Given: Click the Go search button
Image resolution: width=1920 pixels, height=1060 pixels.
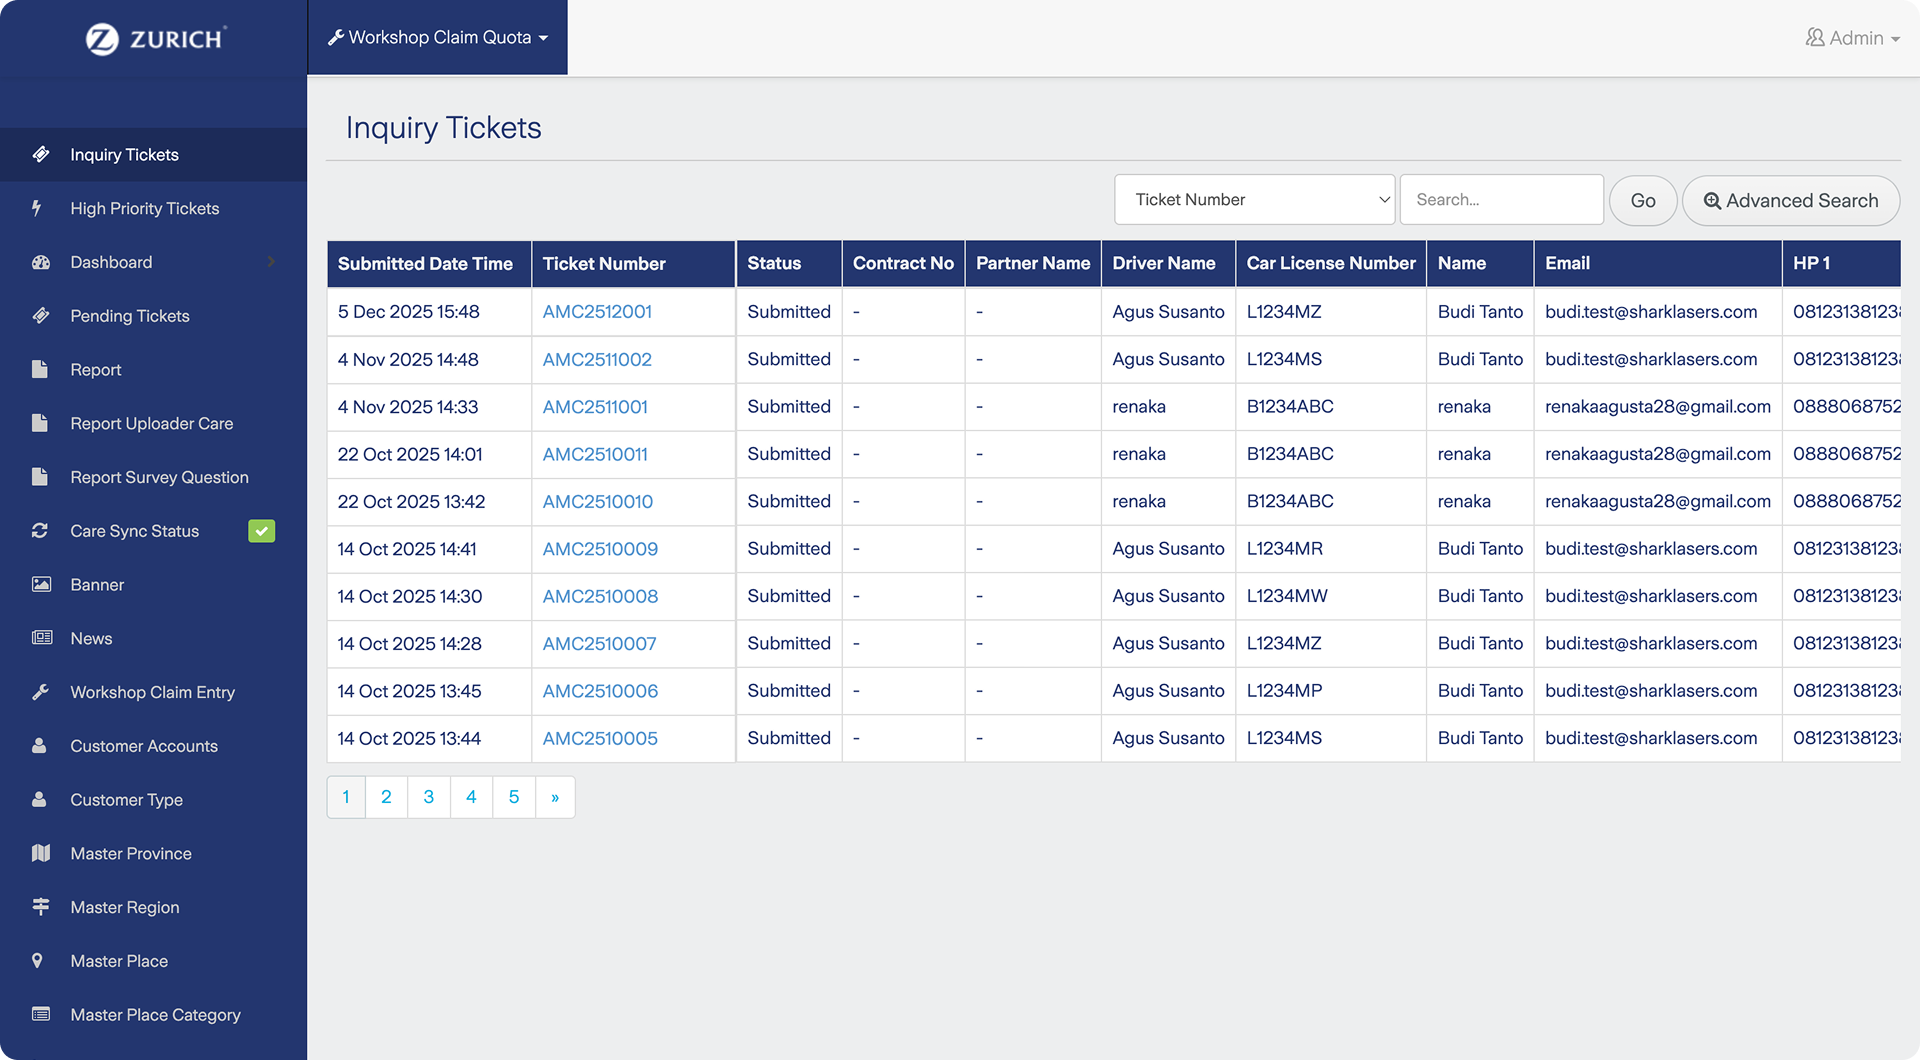Looking at the screenshot, I should [1643, 200].
